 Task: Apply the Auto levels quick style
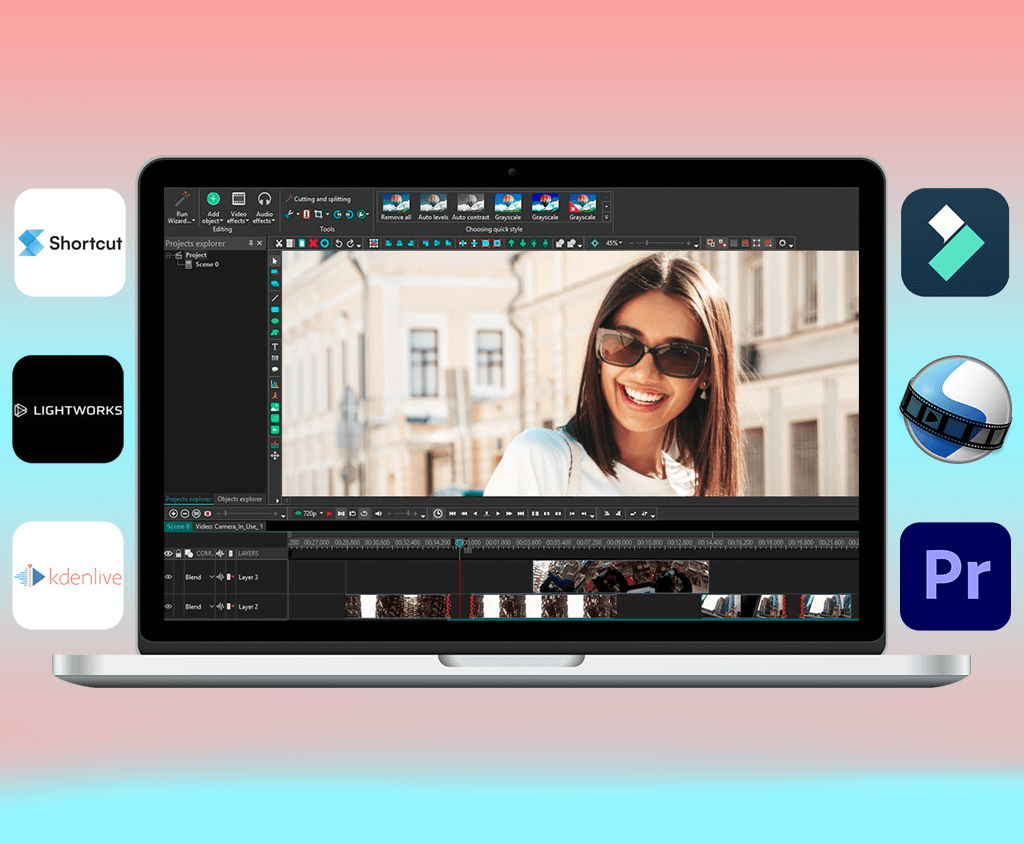[x=433, y=207]
